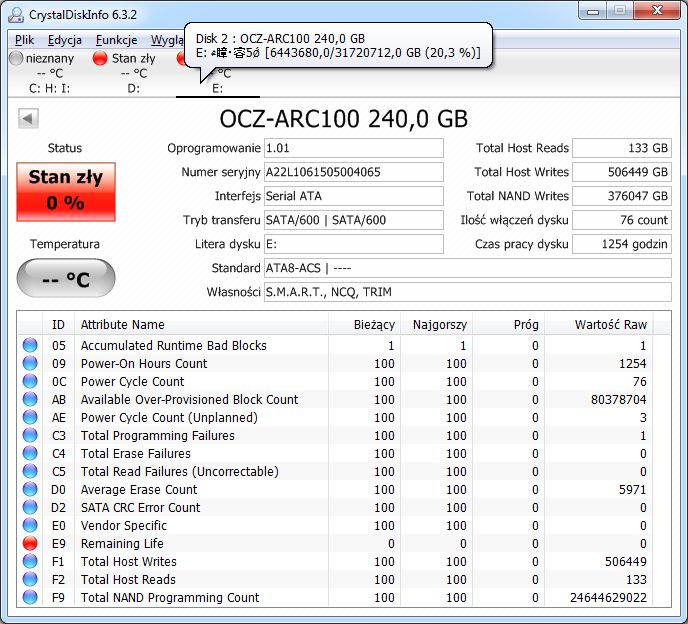Image resolution: width=688 pixels, height=624 pixels.
Task: Click blue orb beside SATA CRC Error Count
Action: click(x=30, y=507)
